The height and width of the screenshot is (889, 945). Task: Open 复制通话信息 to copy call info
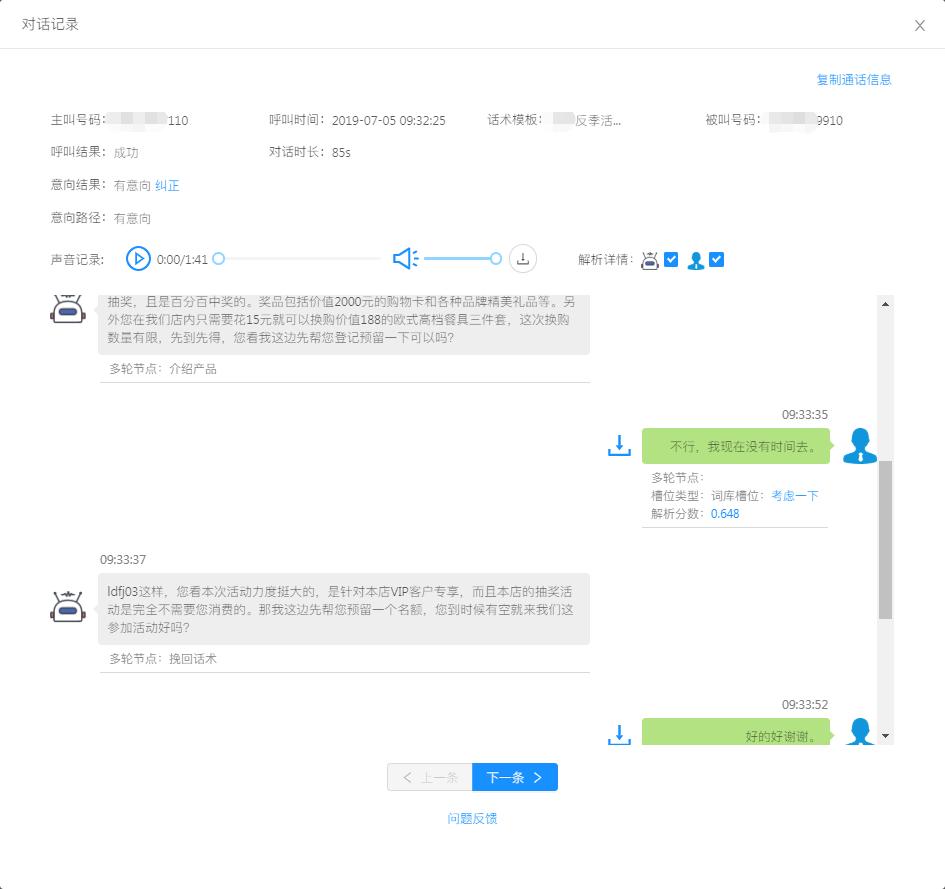(x=855, y=79)
